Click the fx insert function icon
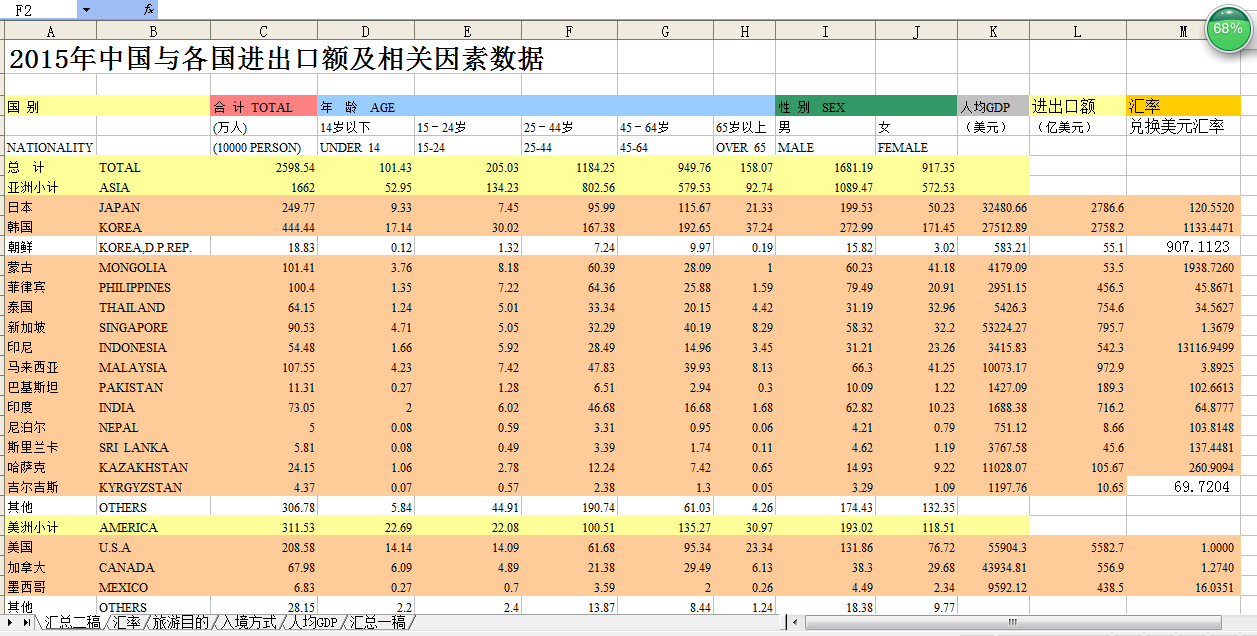Screen dimensions: 1257x636 [x=148, y=9]
